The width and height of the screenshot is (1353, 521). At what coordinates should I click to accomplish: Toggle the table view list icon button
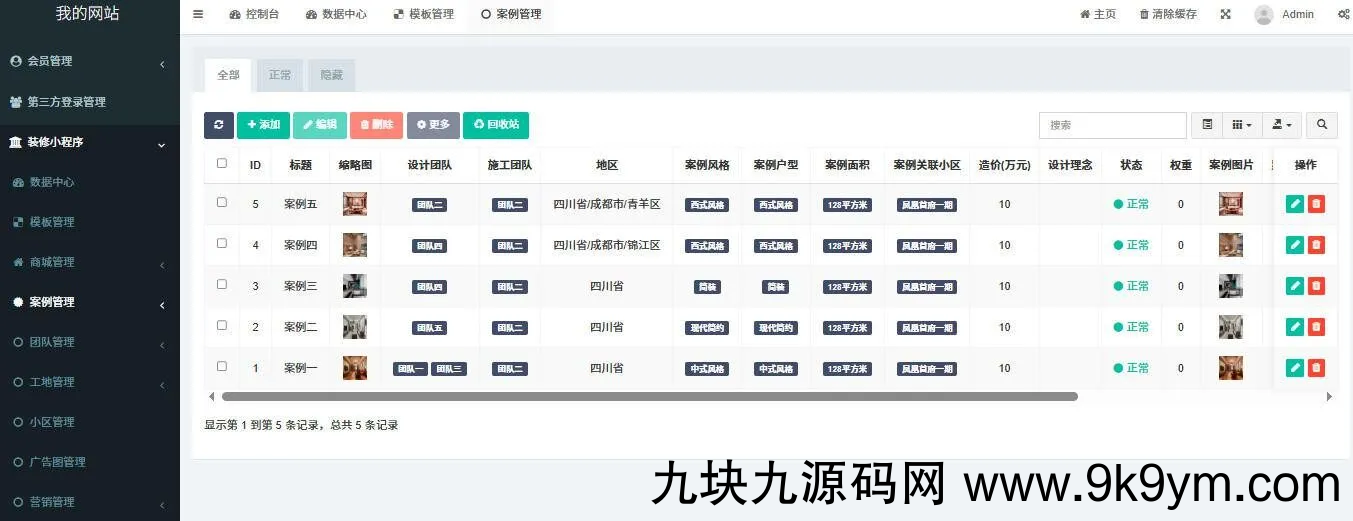1207,125
